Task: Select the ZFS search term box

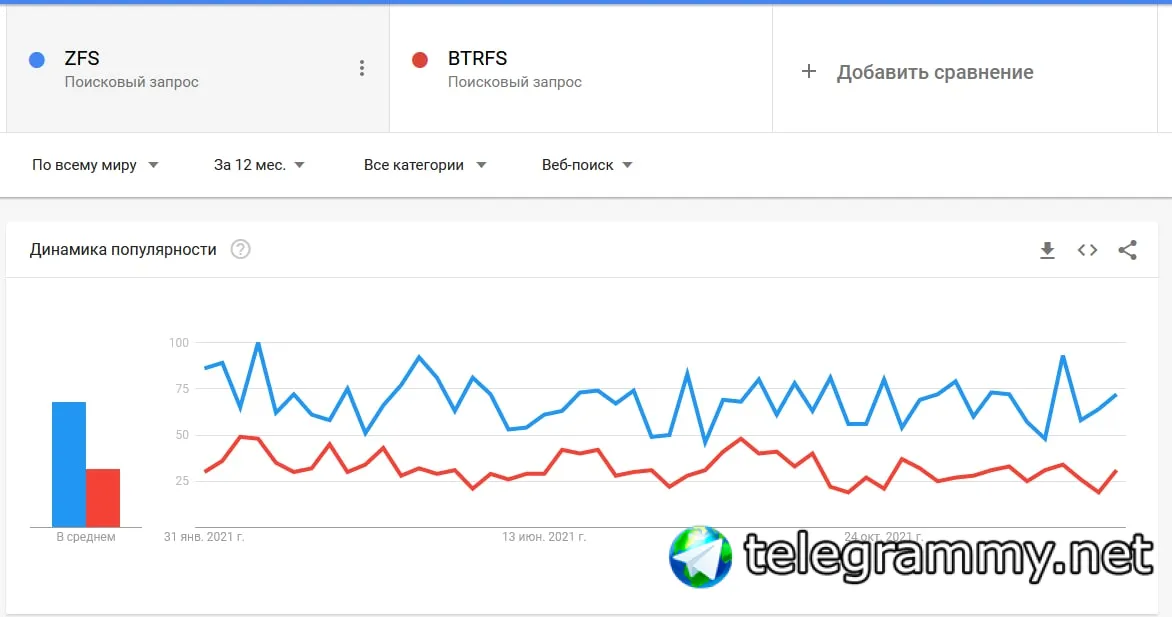Action: [x=190, y=68]
